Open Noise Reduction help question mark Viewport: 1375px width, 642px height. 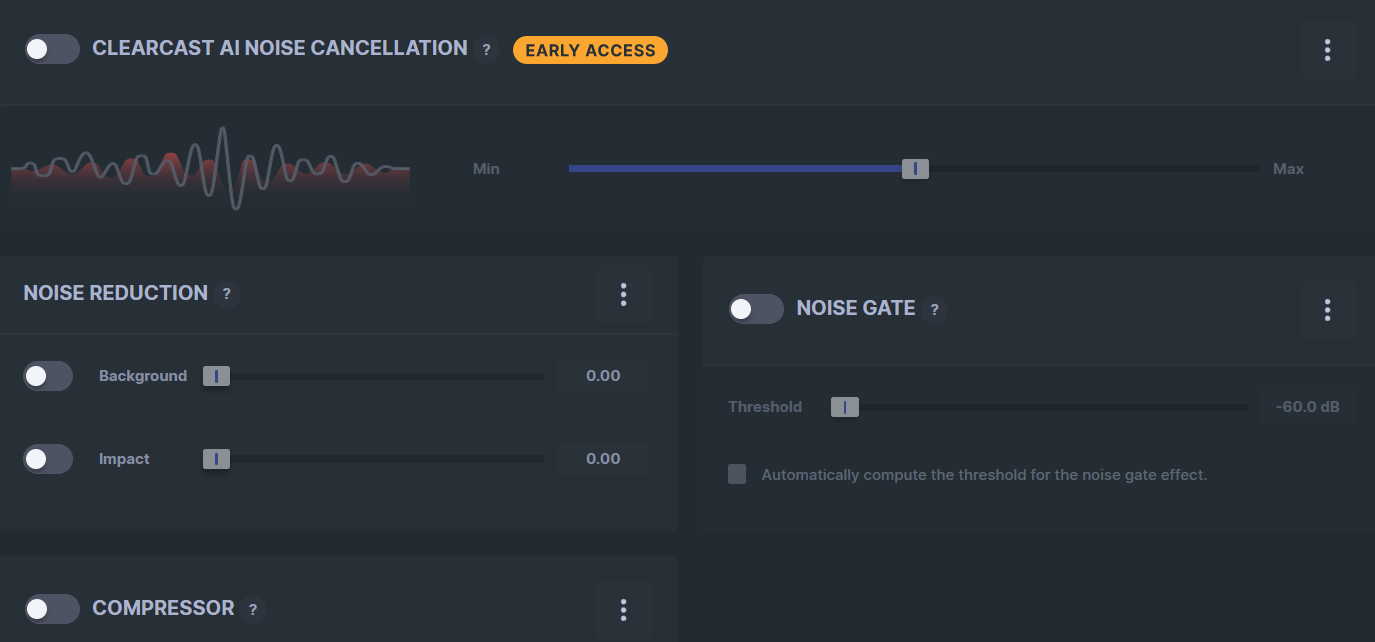pyautogui.click(x=227, y=294)
